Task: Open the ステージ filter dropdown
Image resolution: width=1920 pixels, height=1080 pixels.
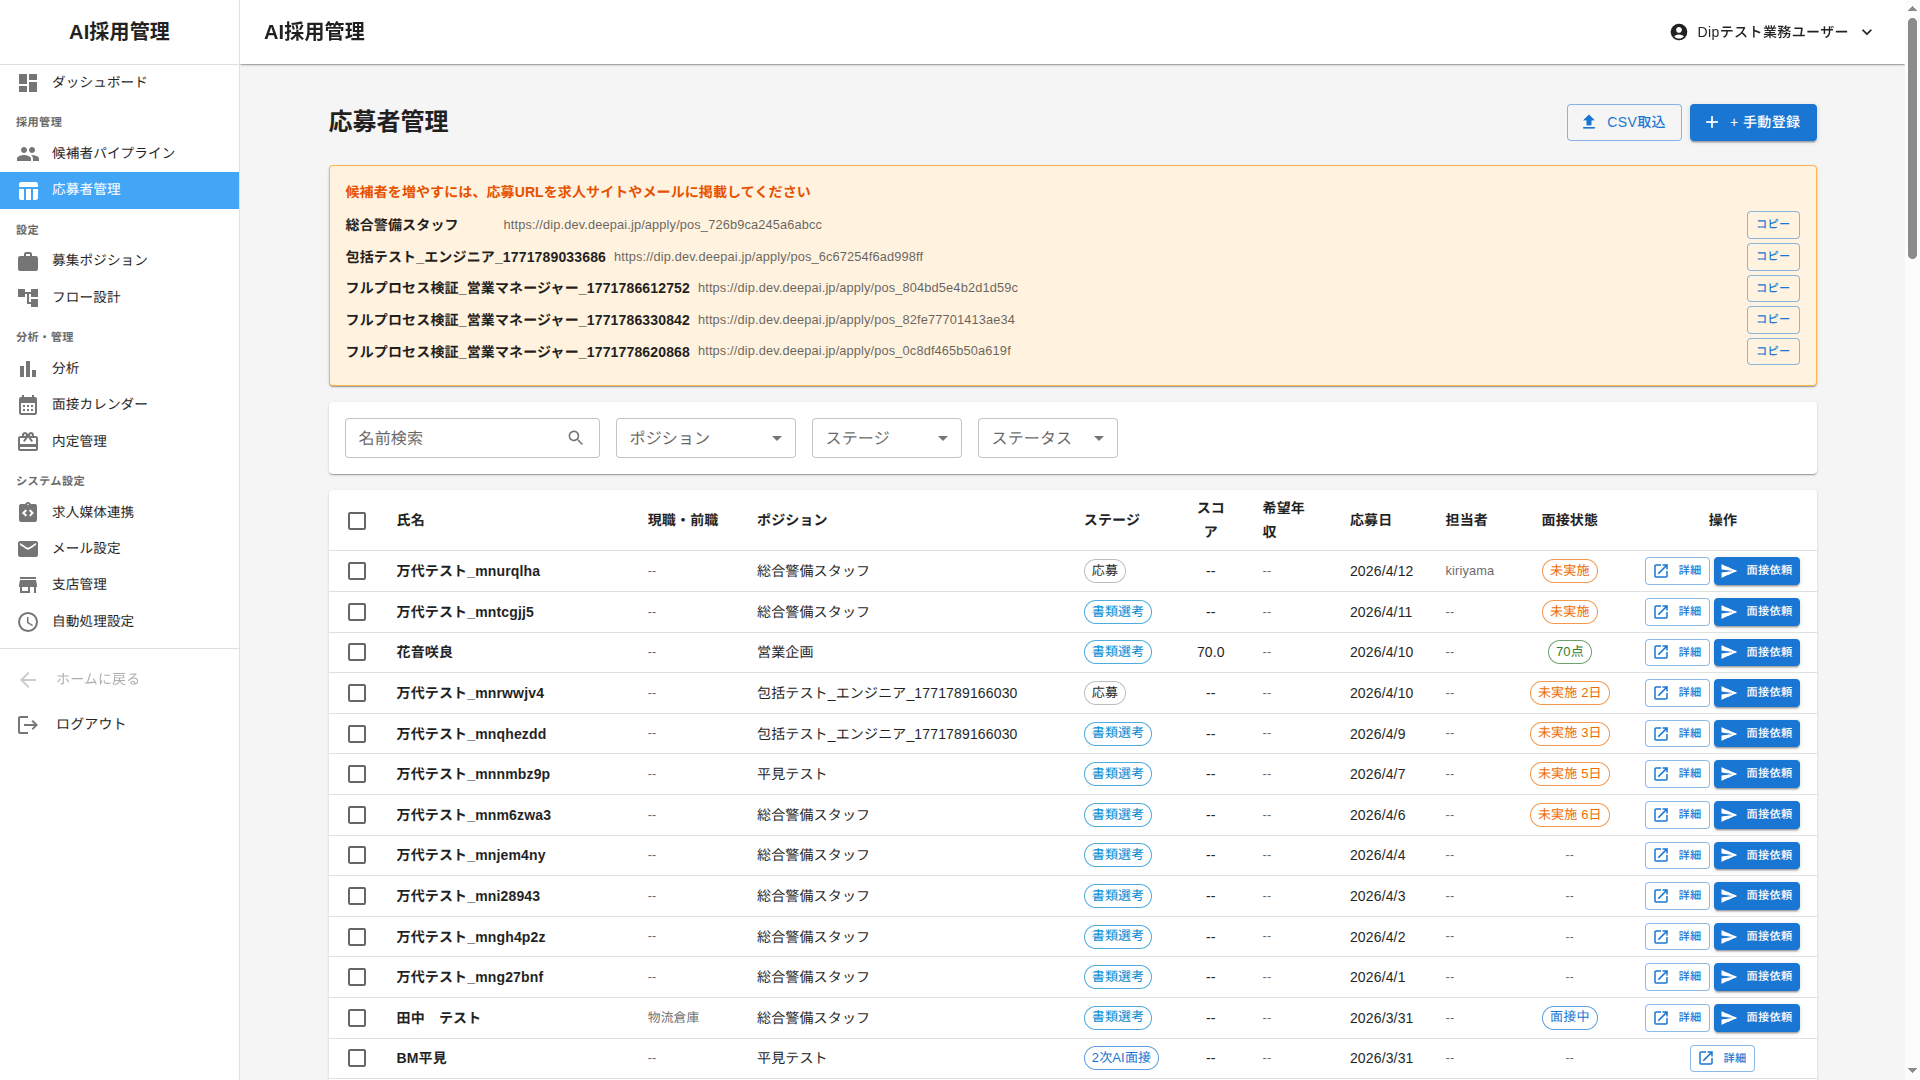Action: point(886,438)
